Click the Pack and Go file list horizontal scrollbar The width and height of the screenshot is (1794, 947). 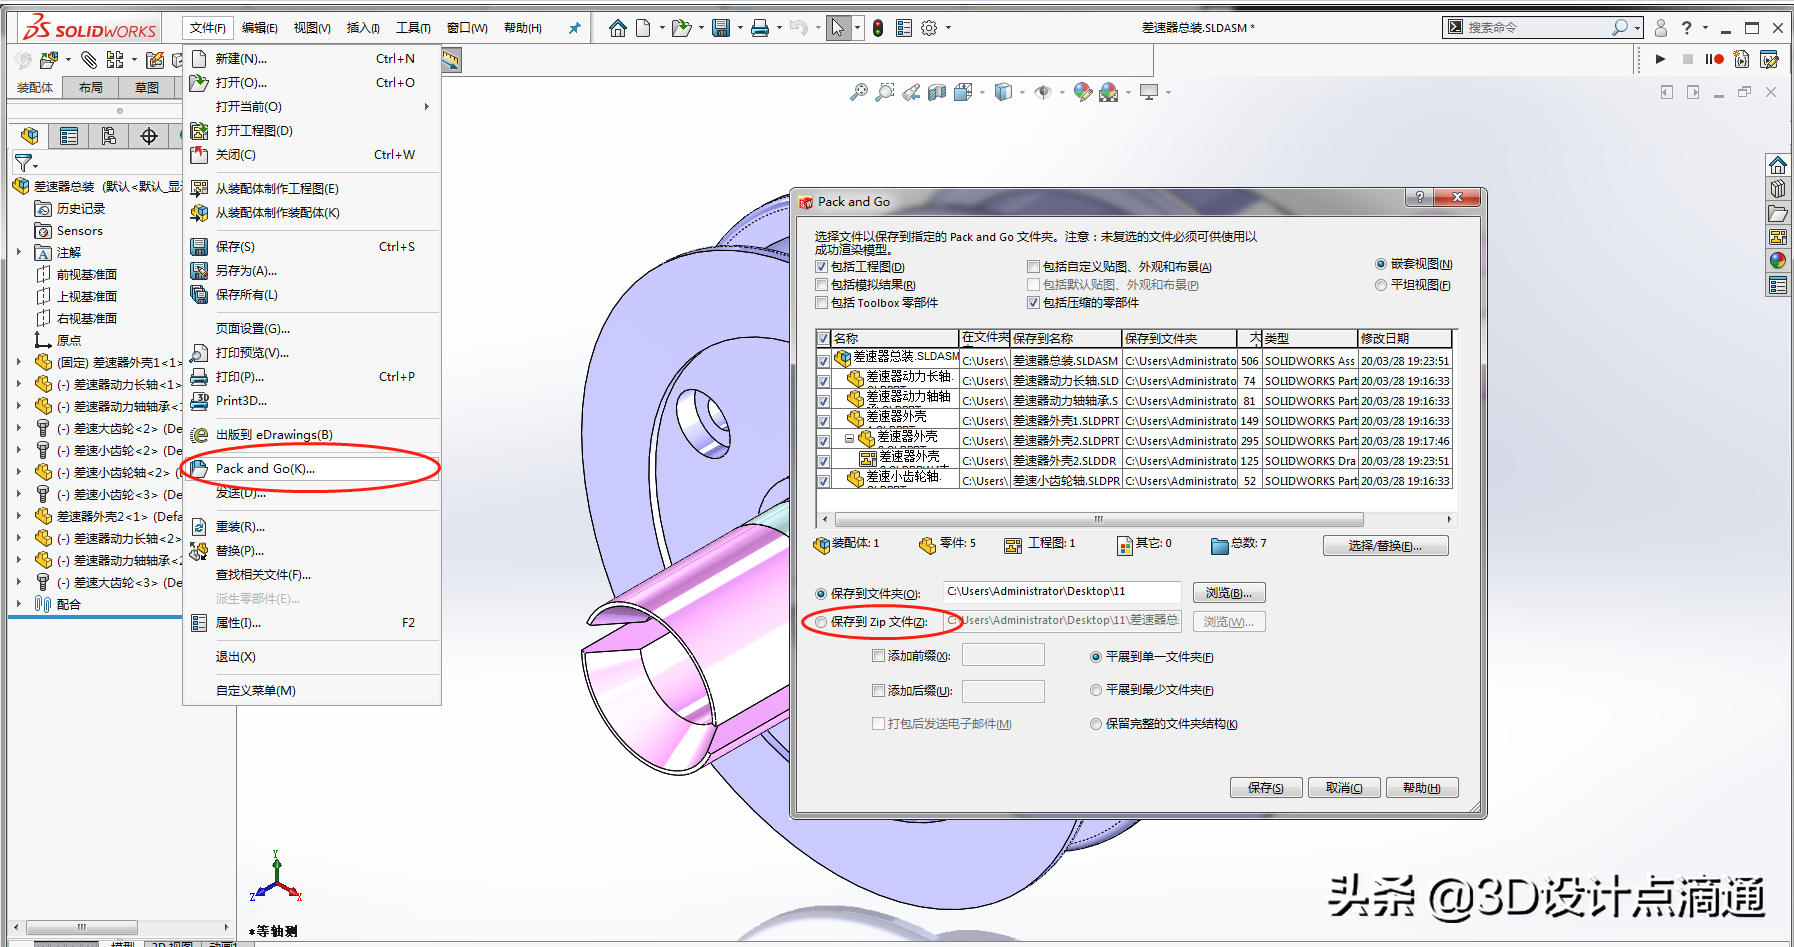[x=1099, y=519]
